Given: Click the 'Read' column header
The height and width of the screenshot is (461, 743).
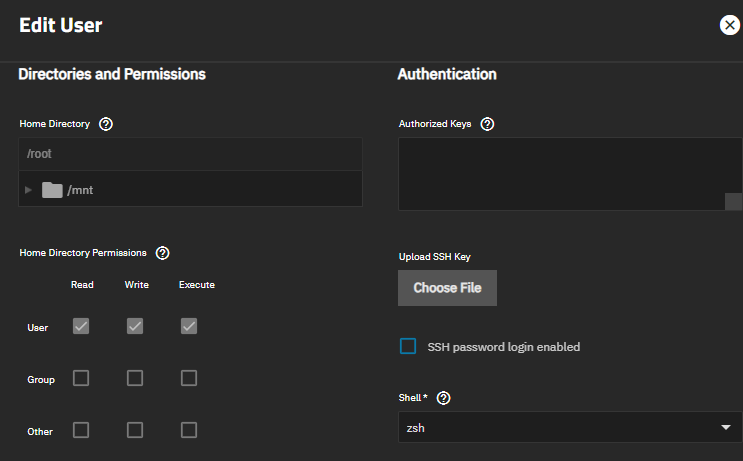Looking at the screenshot, I should 82,285.
